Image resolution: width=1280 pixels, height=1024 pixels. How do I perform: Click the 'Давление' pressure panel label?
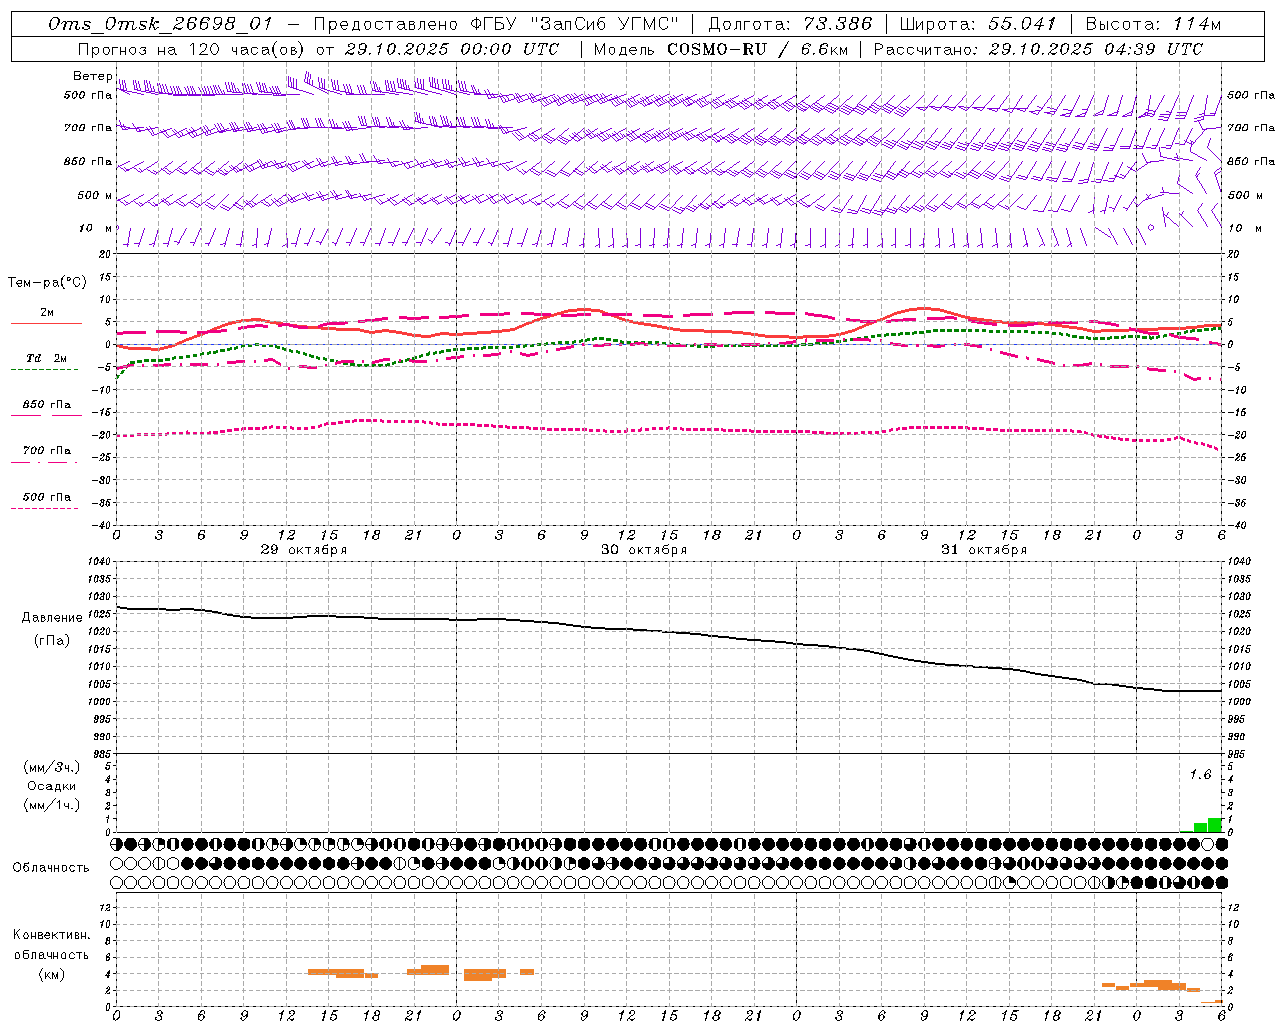52,618
